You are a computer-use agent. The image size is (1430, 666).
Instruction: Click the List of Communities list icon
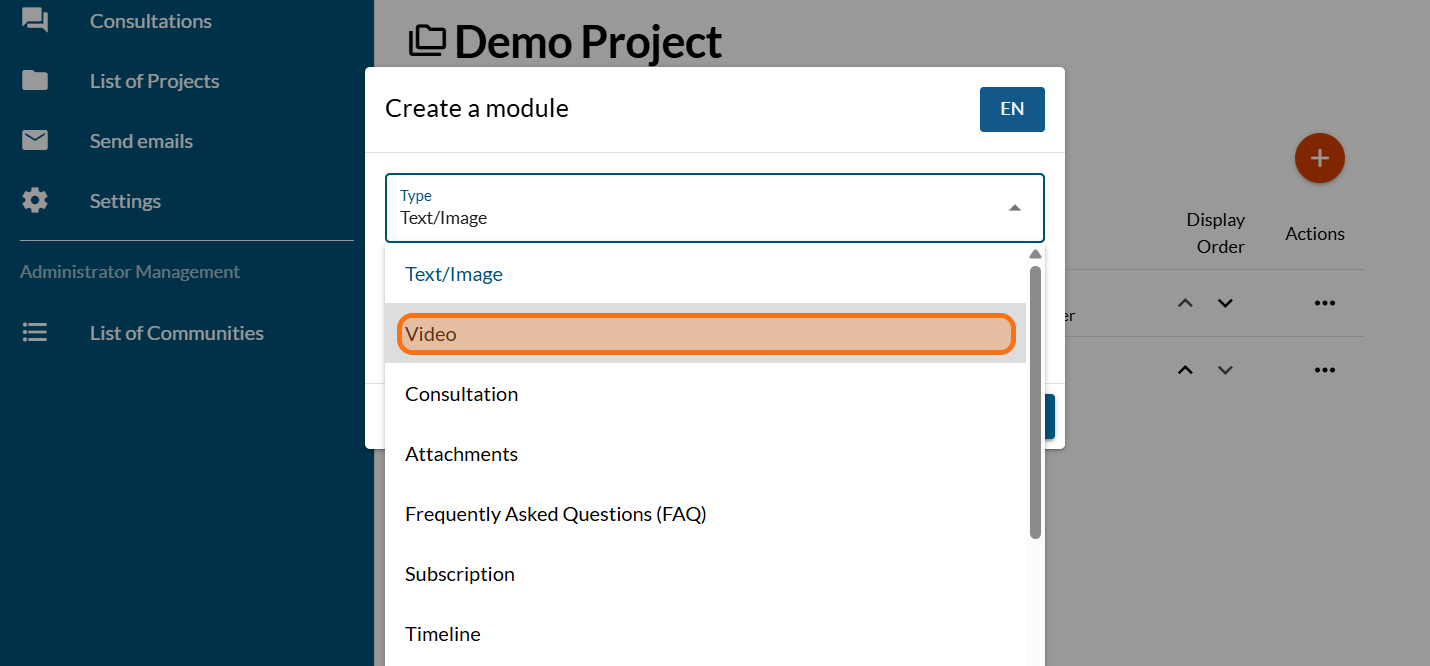tap(35, 333)
